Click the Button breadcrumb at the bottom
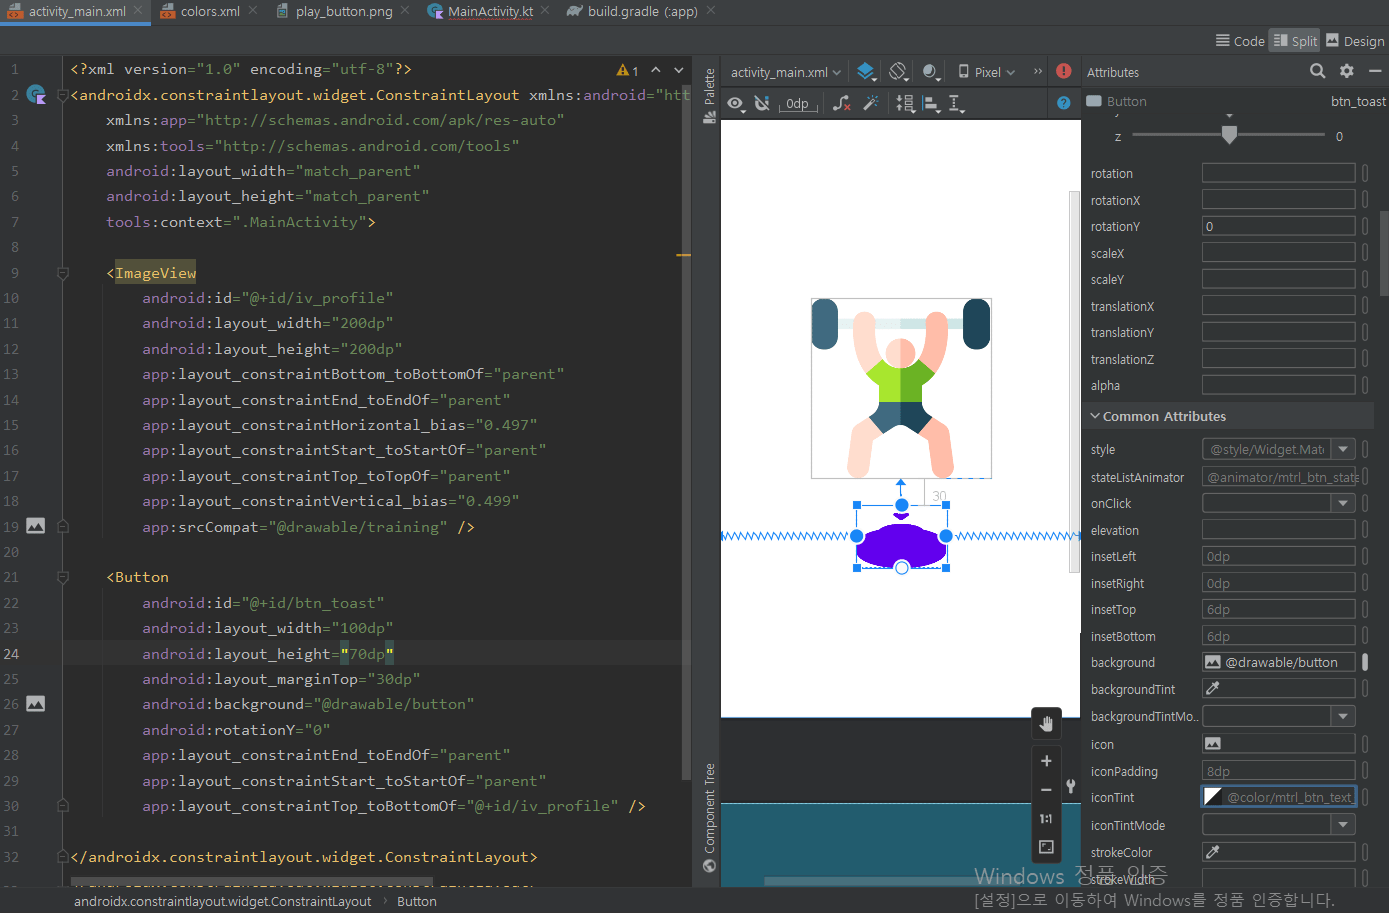The image size is (1389, 913). tap(416, 900)
